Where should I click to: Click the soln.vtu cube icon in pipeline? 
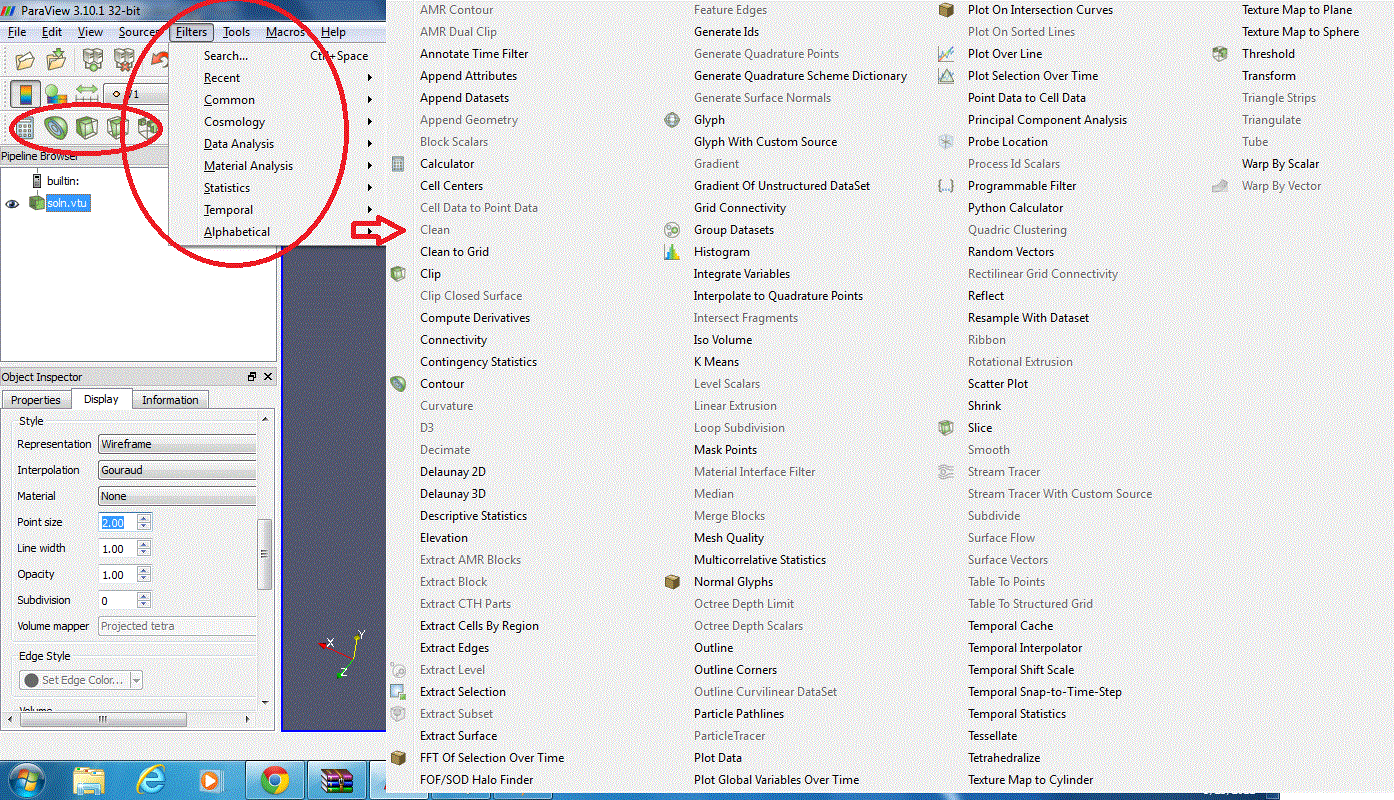pyautogui.click(x=37, y=203)
